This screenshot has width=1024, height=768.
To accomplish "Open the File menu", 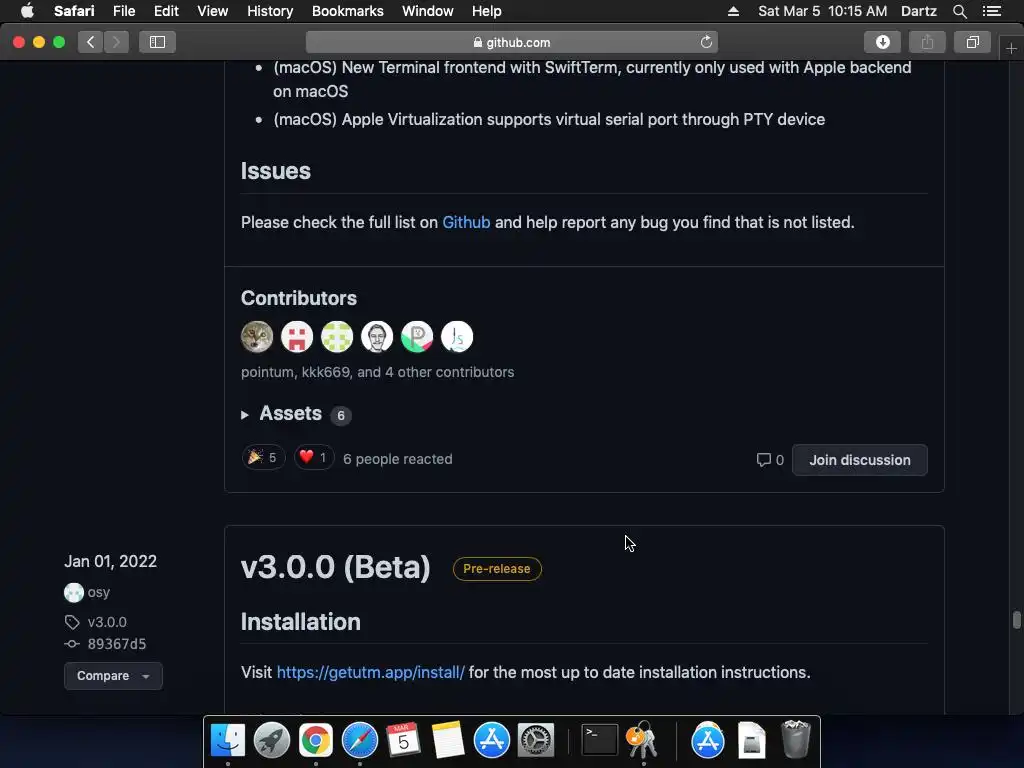I will point(124,11).
